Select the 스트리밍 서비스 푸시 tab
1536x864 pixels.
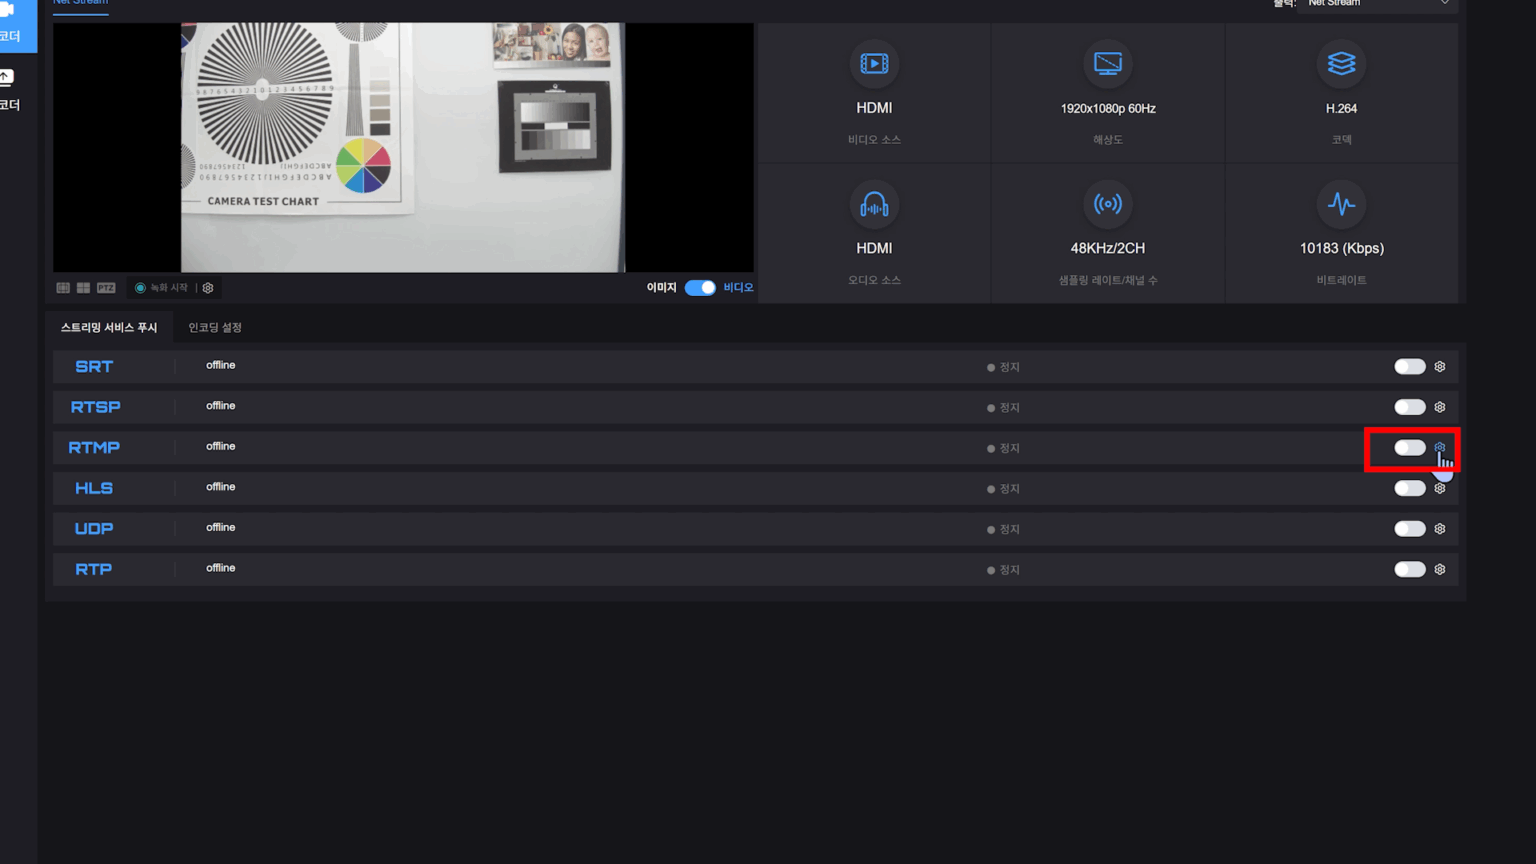point(109,327)
